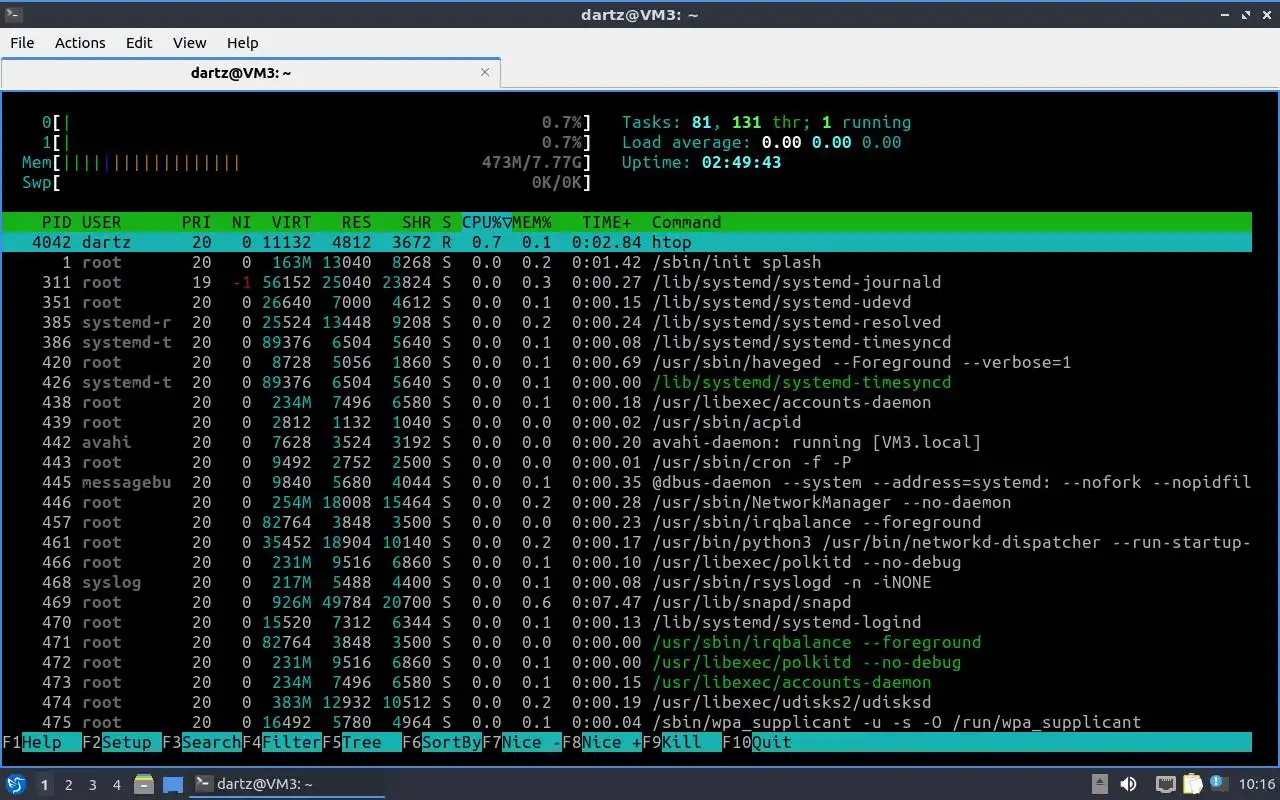Image resolution: width=1280 pixels, height=800 pixels.
Task: Sort by the Command column header
Action: click(x=687, y=222)
